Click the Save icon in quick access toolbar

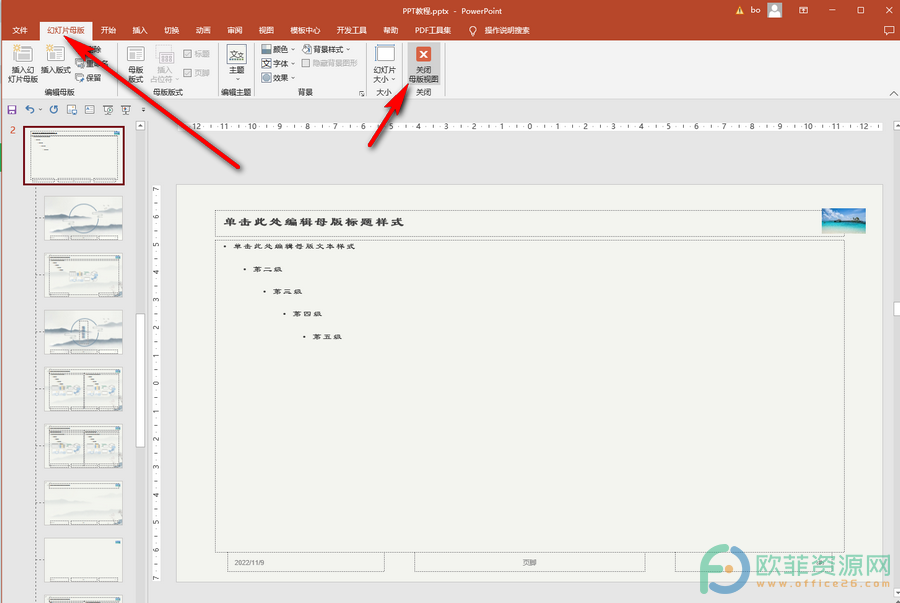point(11,110)
